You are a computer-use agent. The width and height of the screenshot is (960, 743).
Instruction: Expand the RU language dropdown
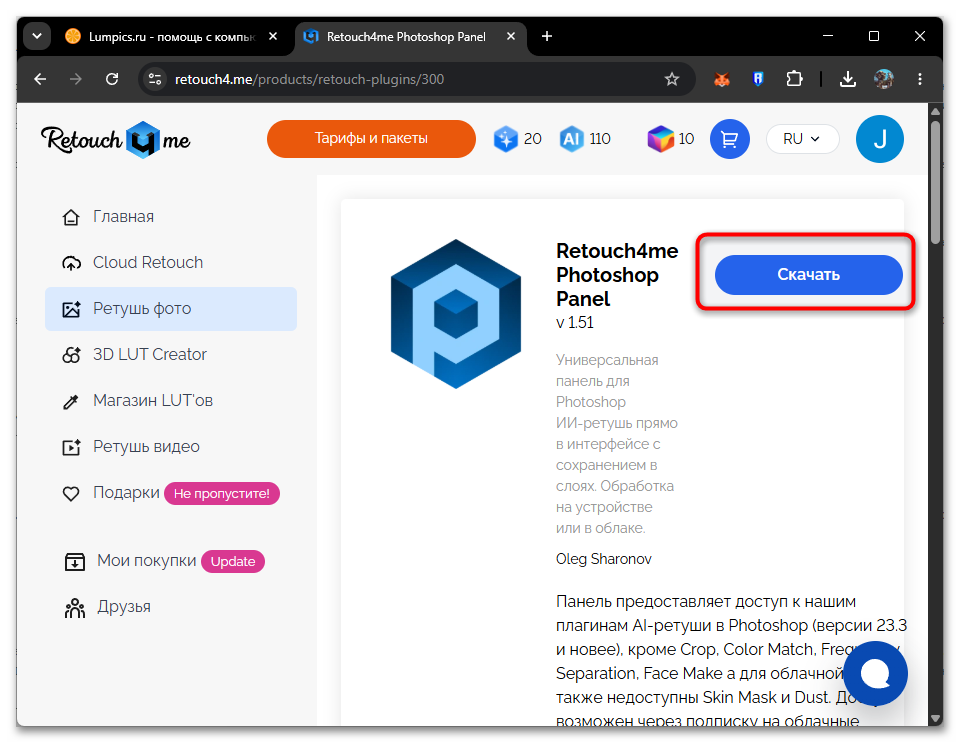802,139
